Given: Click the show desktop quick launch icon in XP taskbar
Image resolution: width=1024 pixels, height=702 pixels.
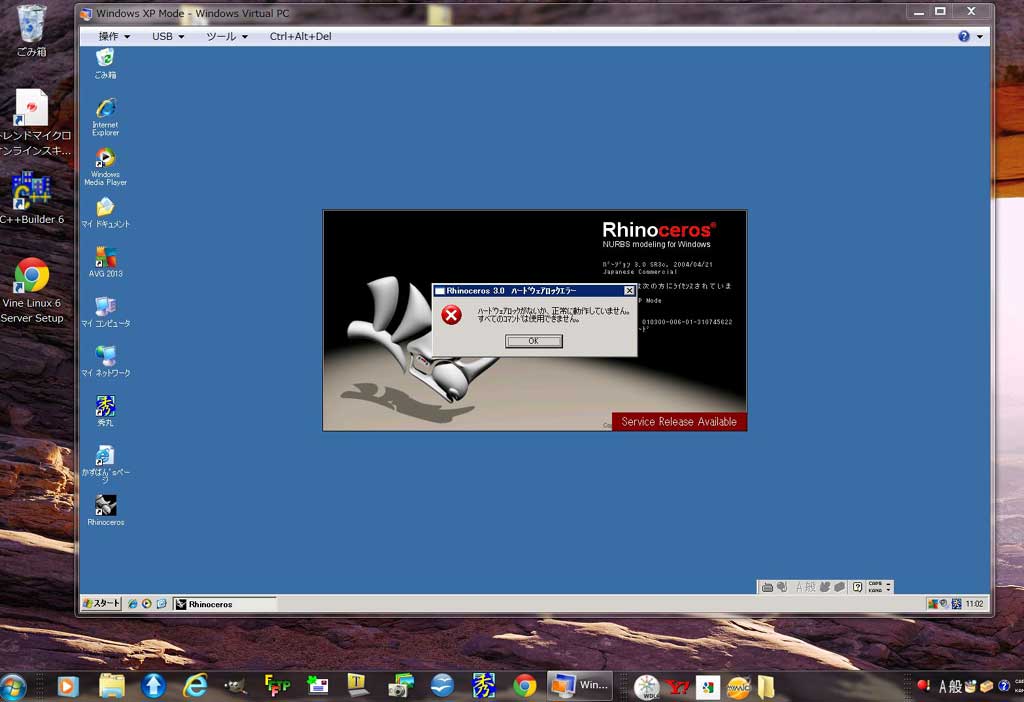Looking at the screenshot, I should pyautogui.click(x=161, y=604).
